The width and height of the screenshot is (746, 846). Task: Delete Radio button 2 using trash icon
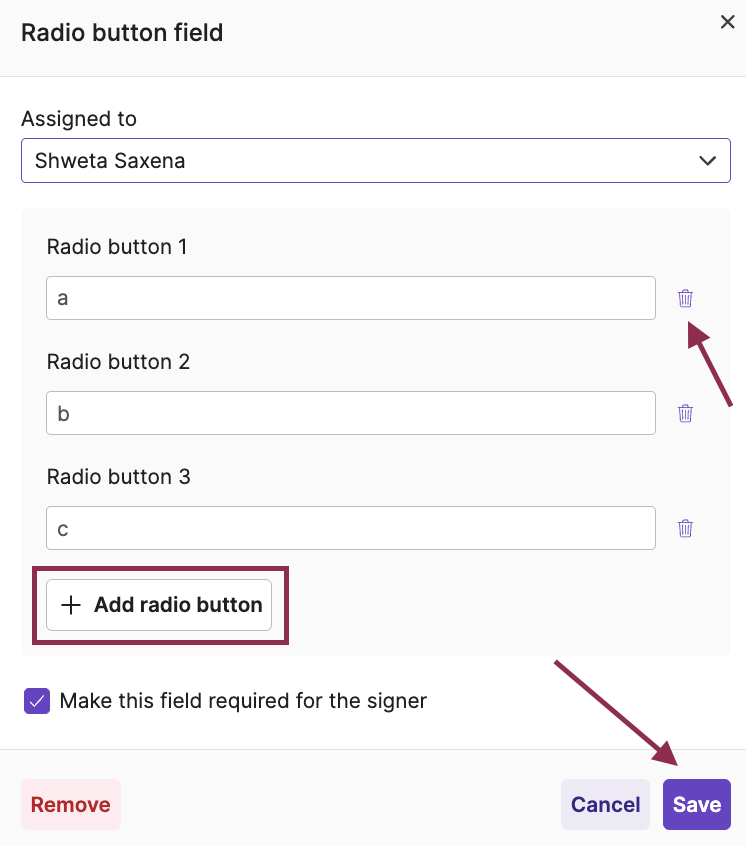point(685,413)
